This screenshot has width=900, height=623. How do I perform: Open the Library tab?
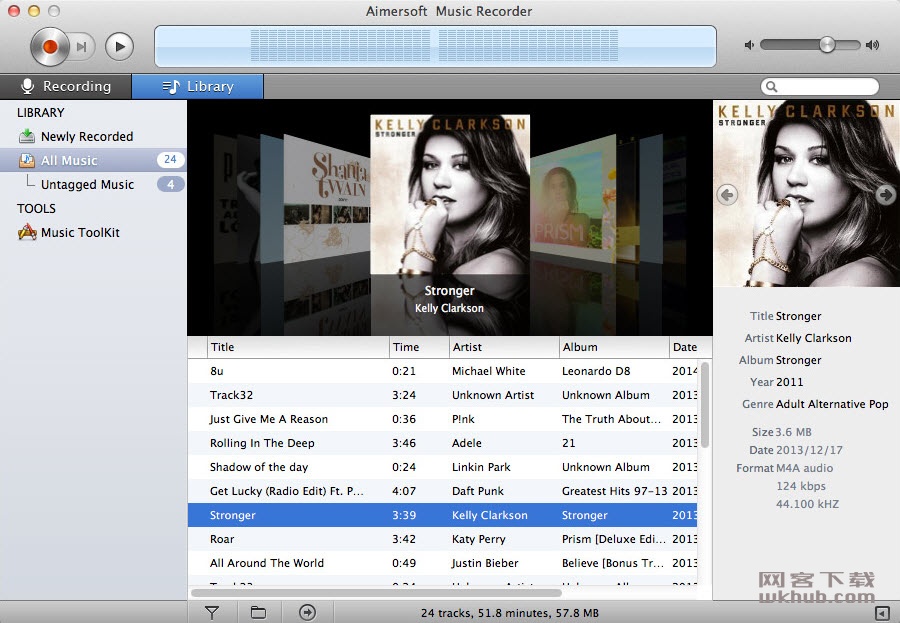coord(198,86)
